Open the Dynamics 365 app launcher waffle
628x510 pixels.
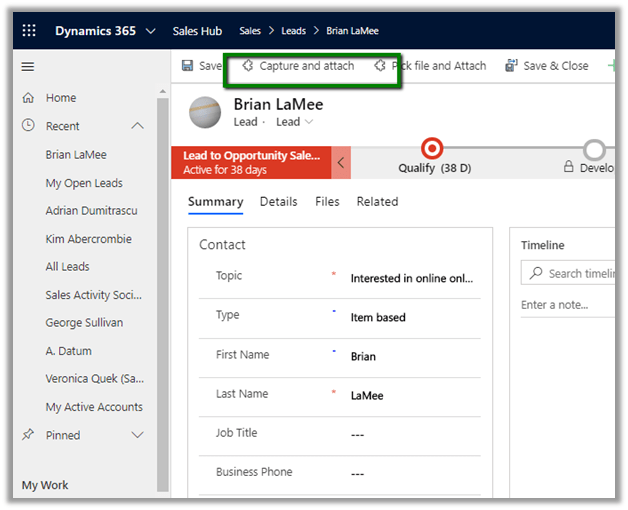tap(29, 31)
